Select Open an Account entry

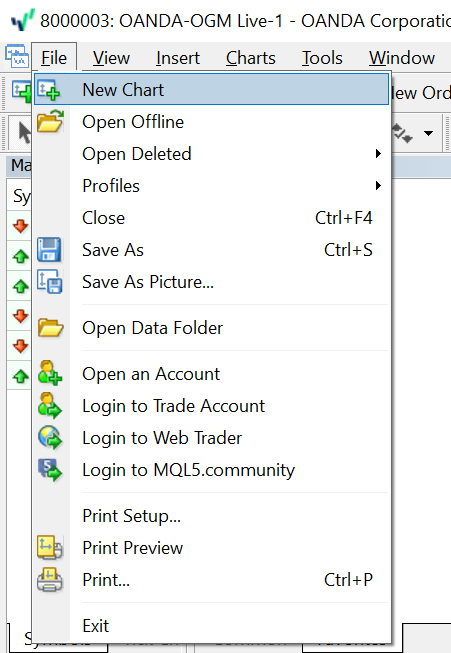tap(212, 374)
